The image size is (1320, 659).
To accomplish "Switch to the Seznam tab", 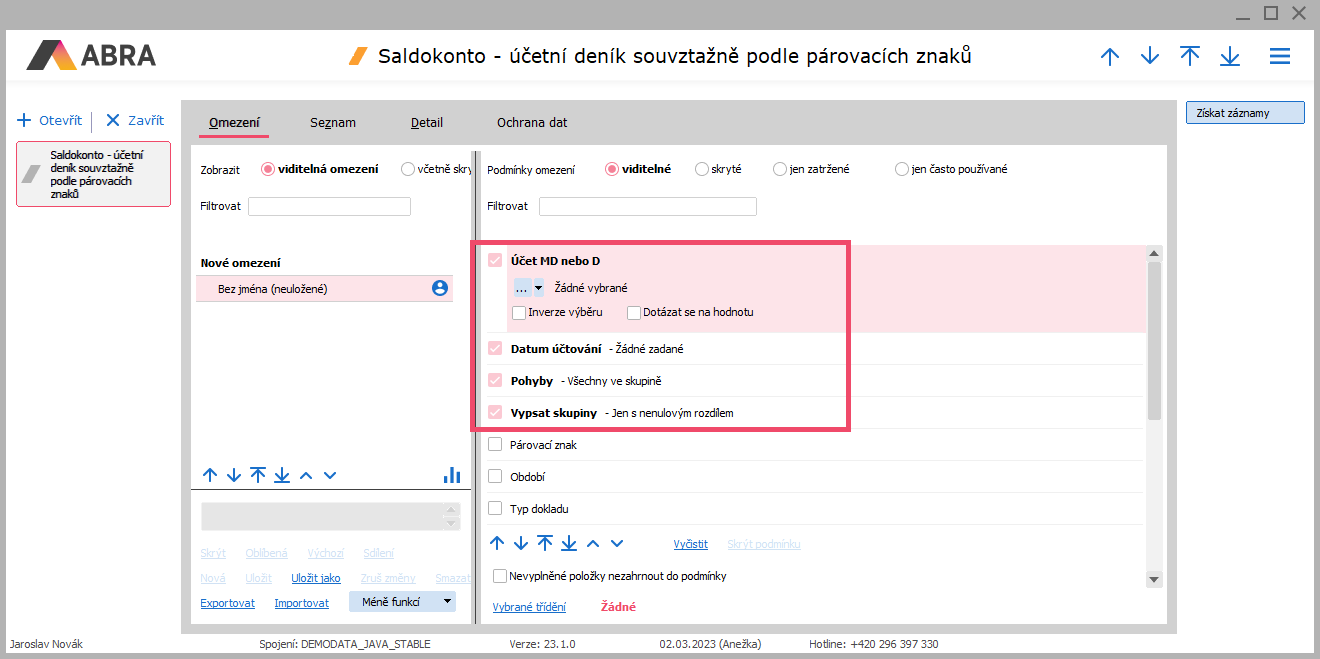I will click(333, 123).
